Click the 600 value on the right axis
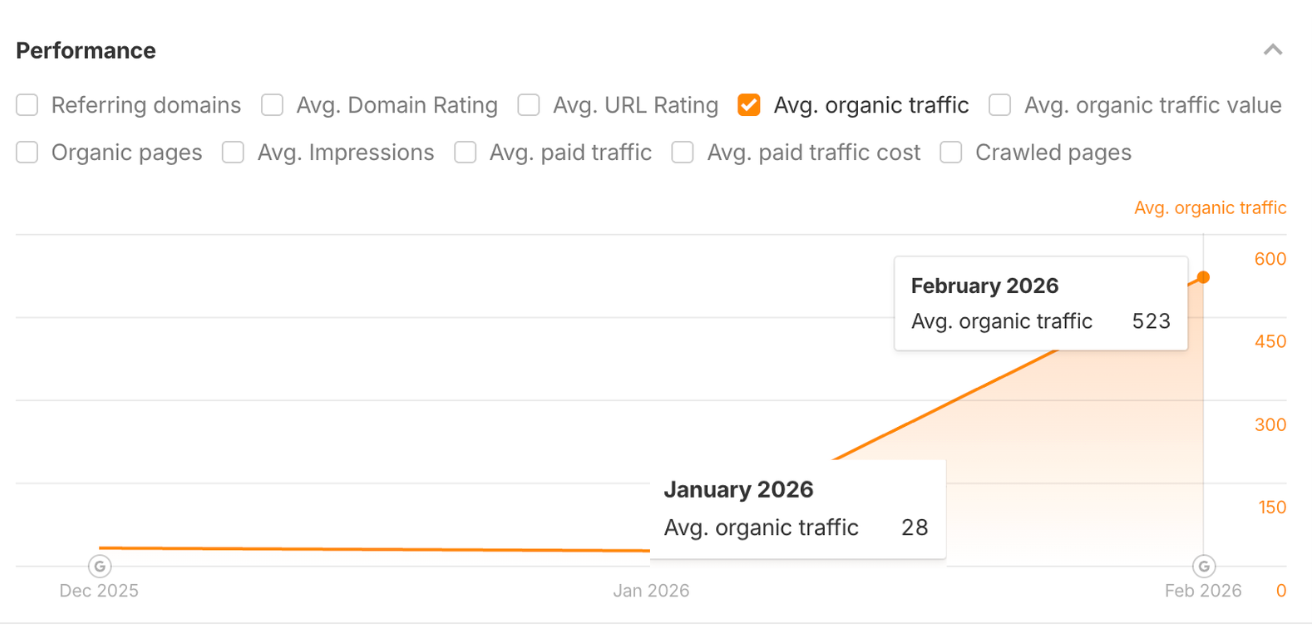Viewport: 1312px width, 642px height. (1269, 259)
